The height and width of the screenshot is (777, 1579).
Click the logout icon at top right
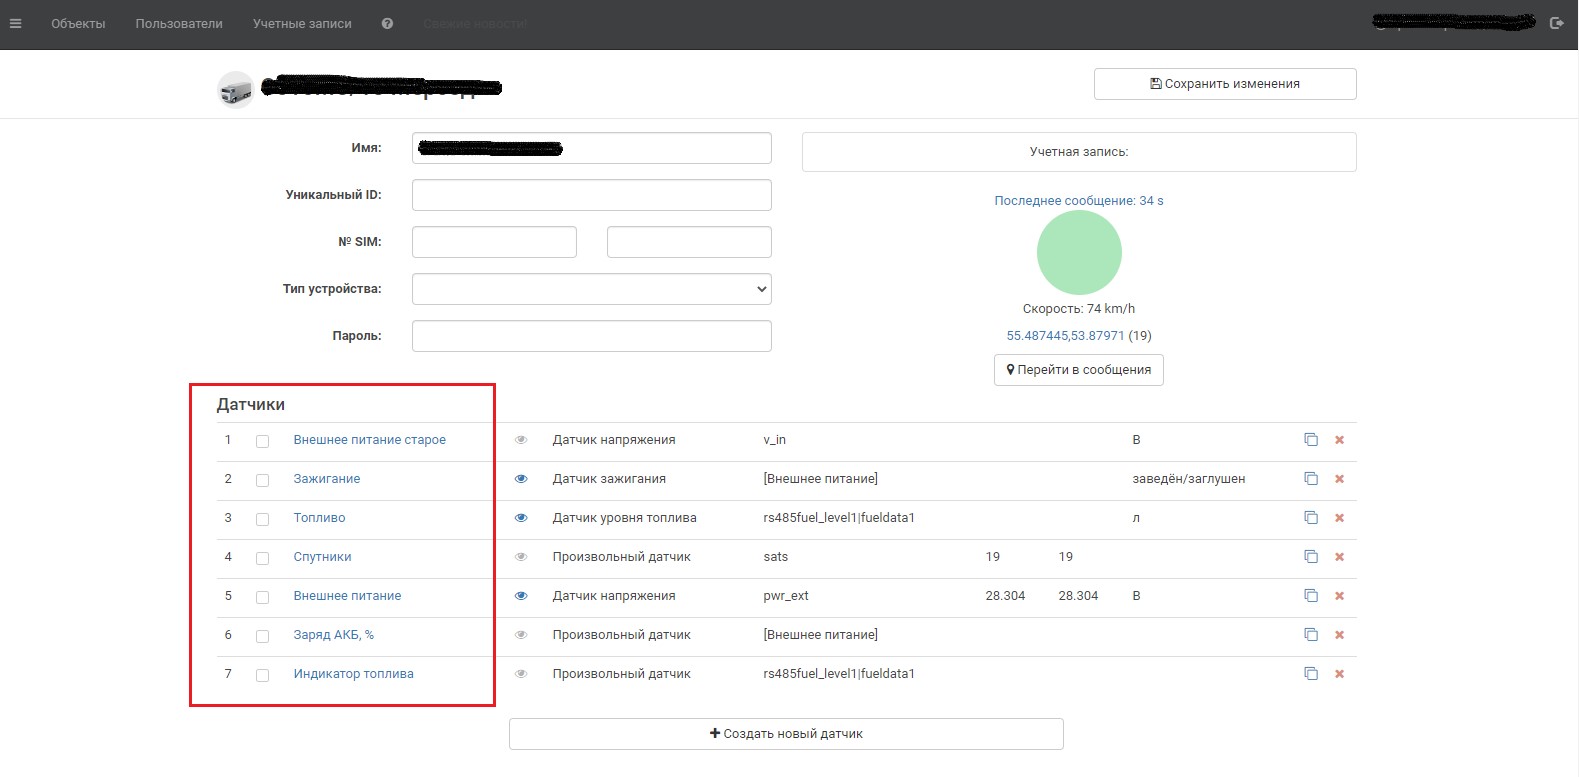tap(1556, 23)
